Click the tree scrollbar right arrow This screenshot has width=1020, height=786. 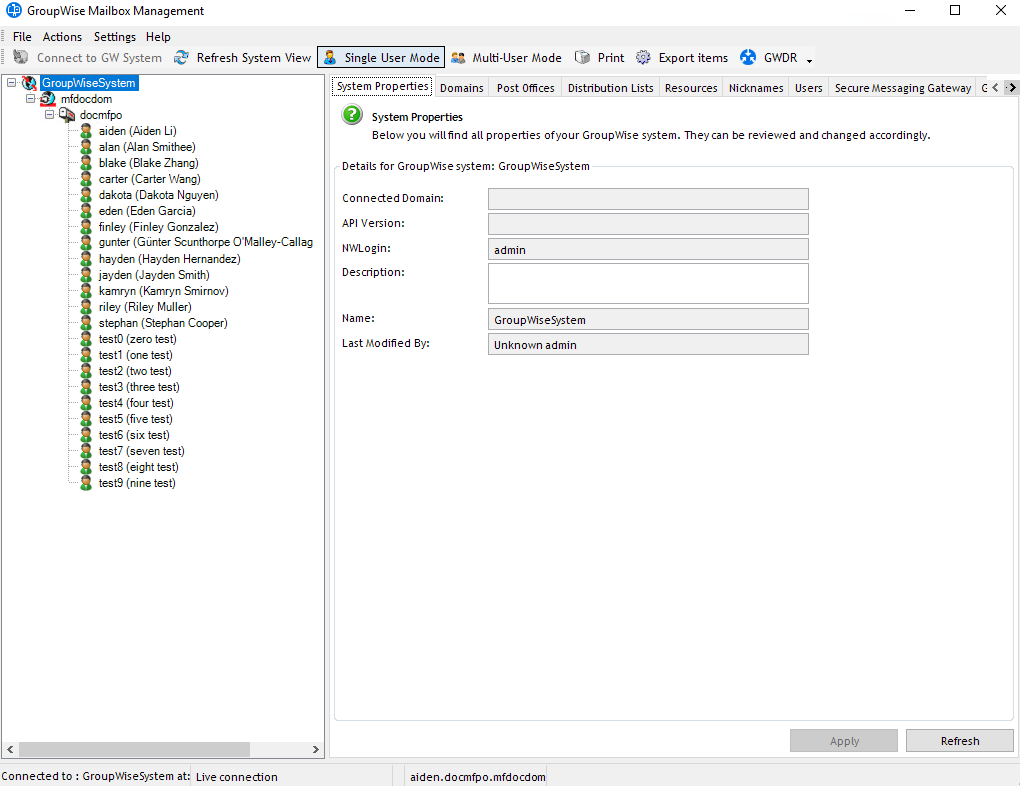315,749
